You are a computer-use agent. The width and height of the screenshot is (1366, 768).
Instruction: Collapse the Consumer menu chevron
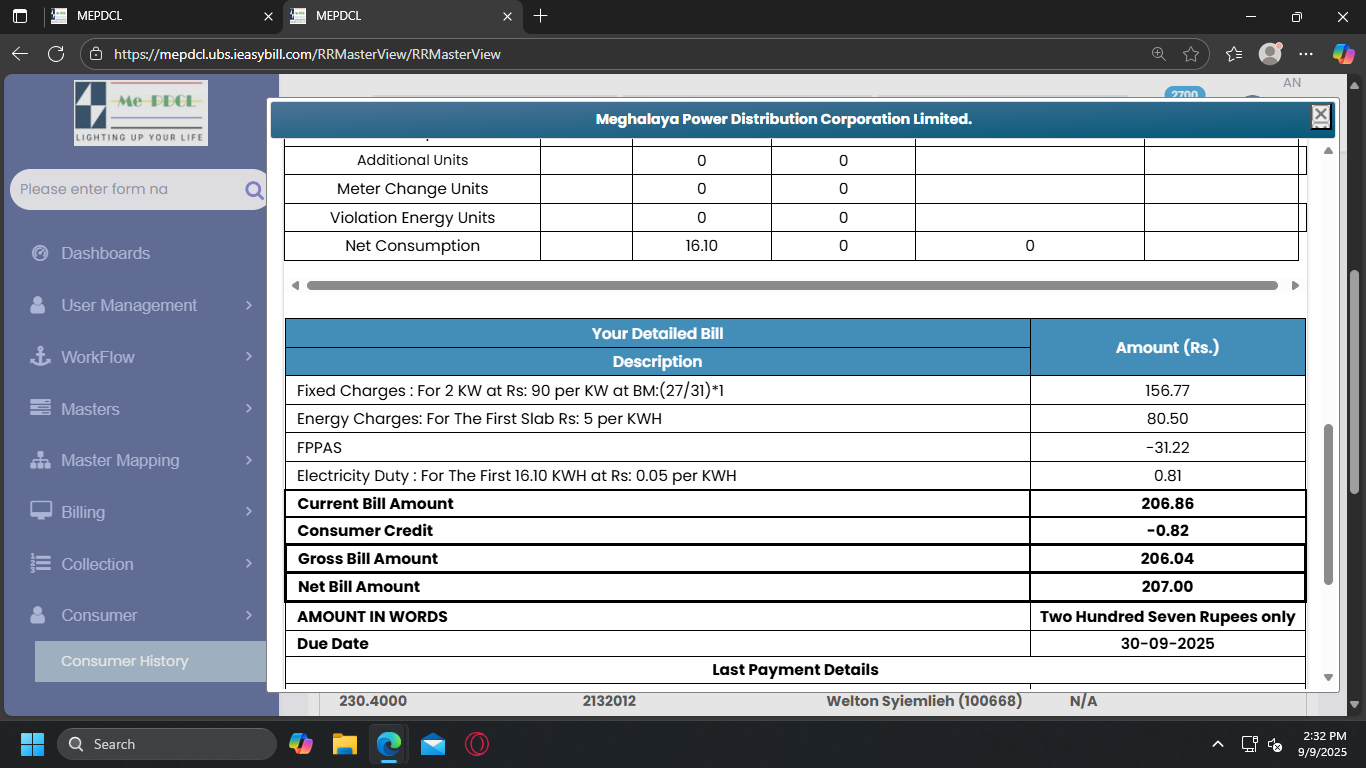pos(249,615)
